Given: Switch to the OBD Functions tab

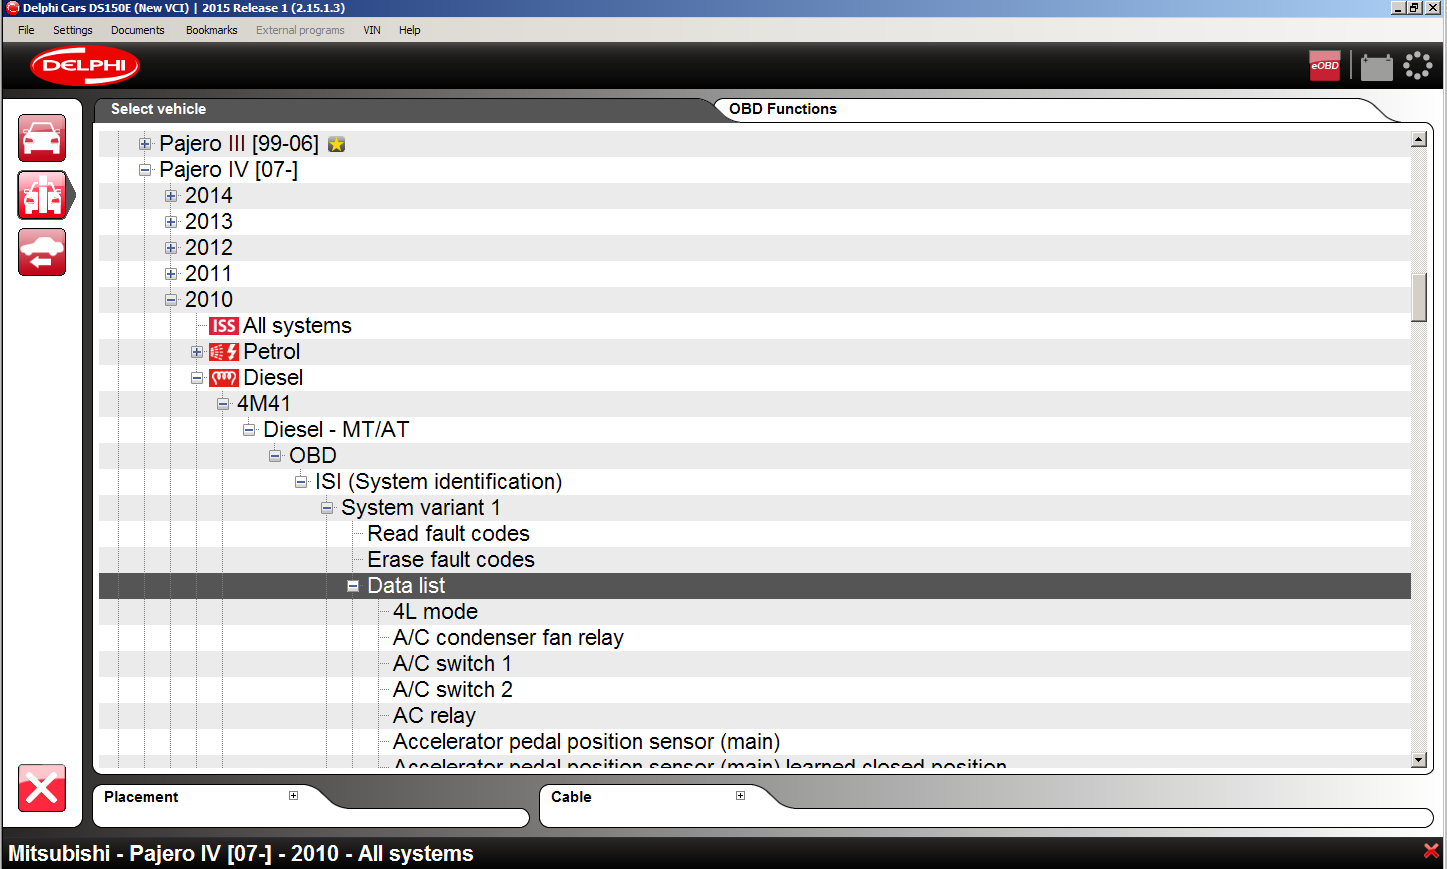Looking at the screenshot, I should (783, 109).
